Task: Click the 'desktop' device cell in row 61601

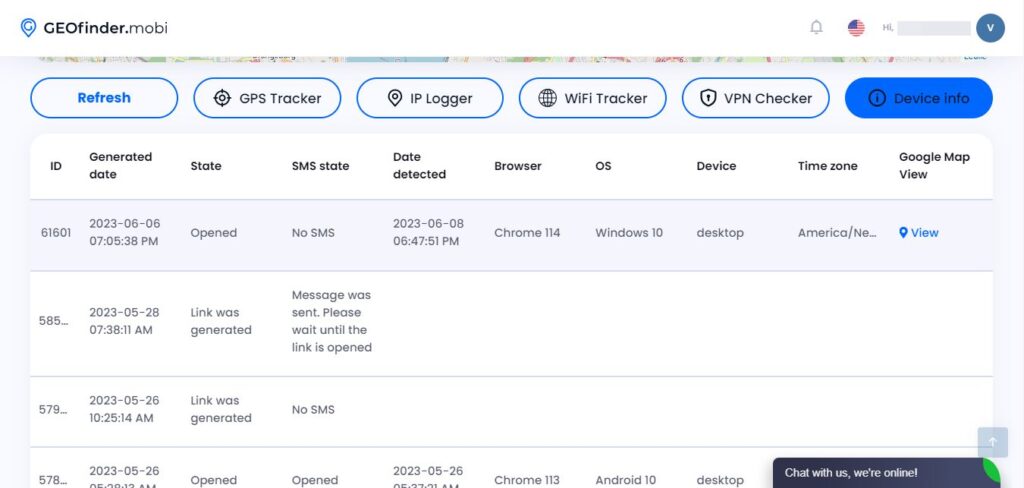Action: click(x=720, y=233)
